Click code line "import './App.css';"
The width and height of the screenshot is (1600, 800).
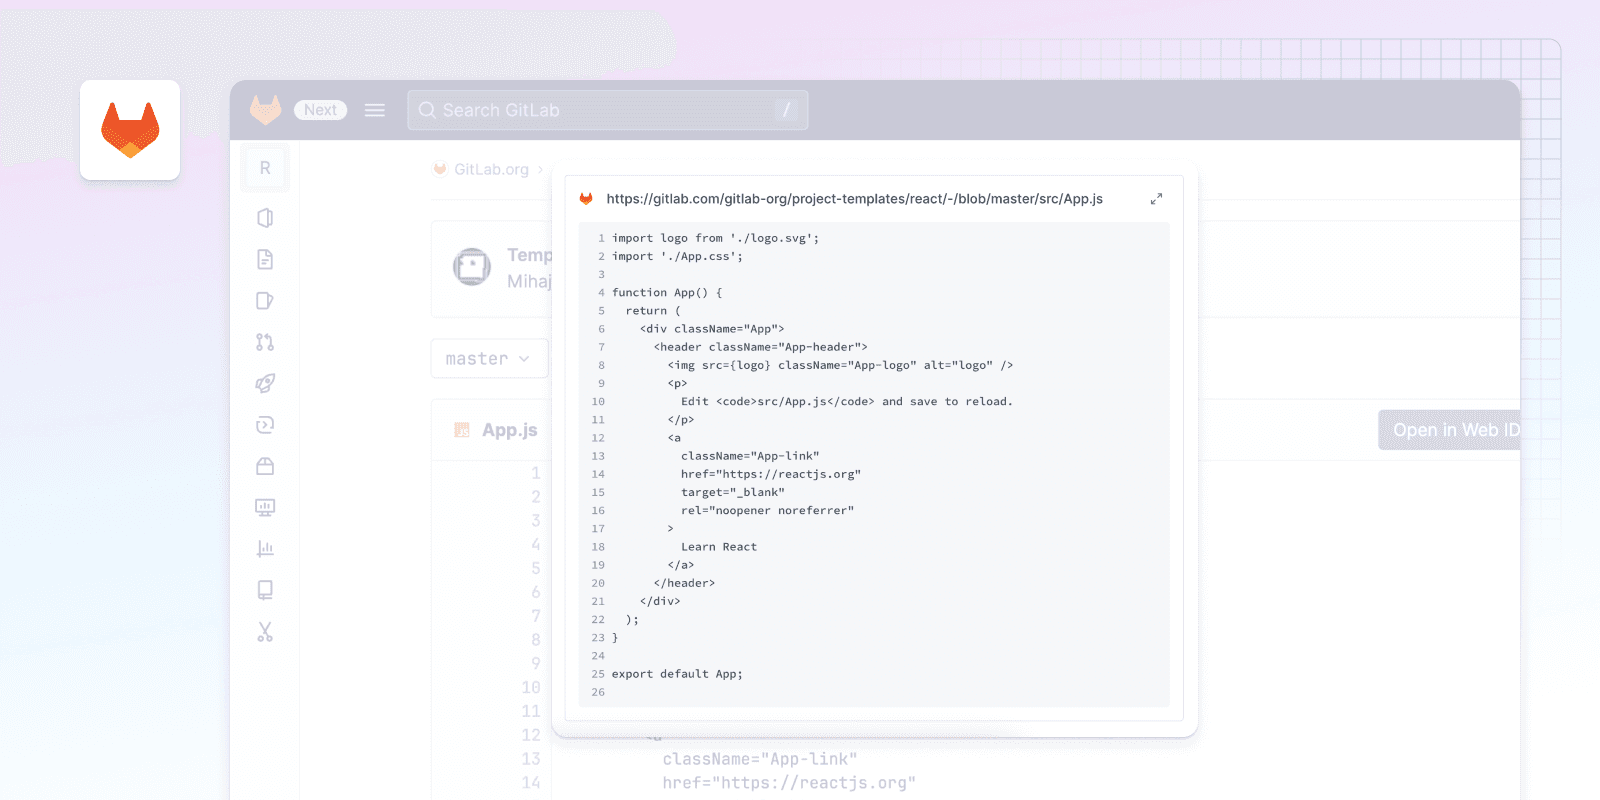tap(677, 256)
